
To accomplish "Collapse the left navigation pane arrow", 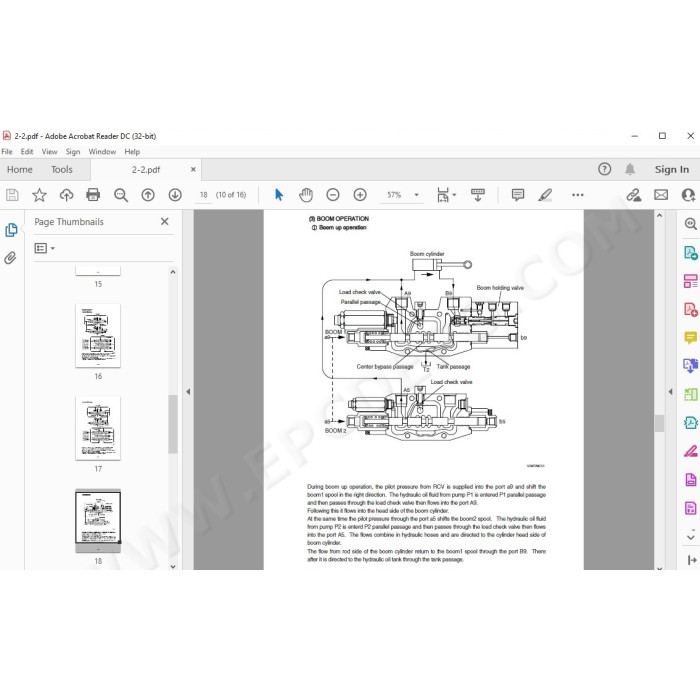I will pyautogui.click(x=188, y=392).
